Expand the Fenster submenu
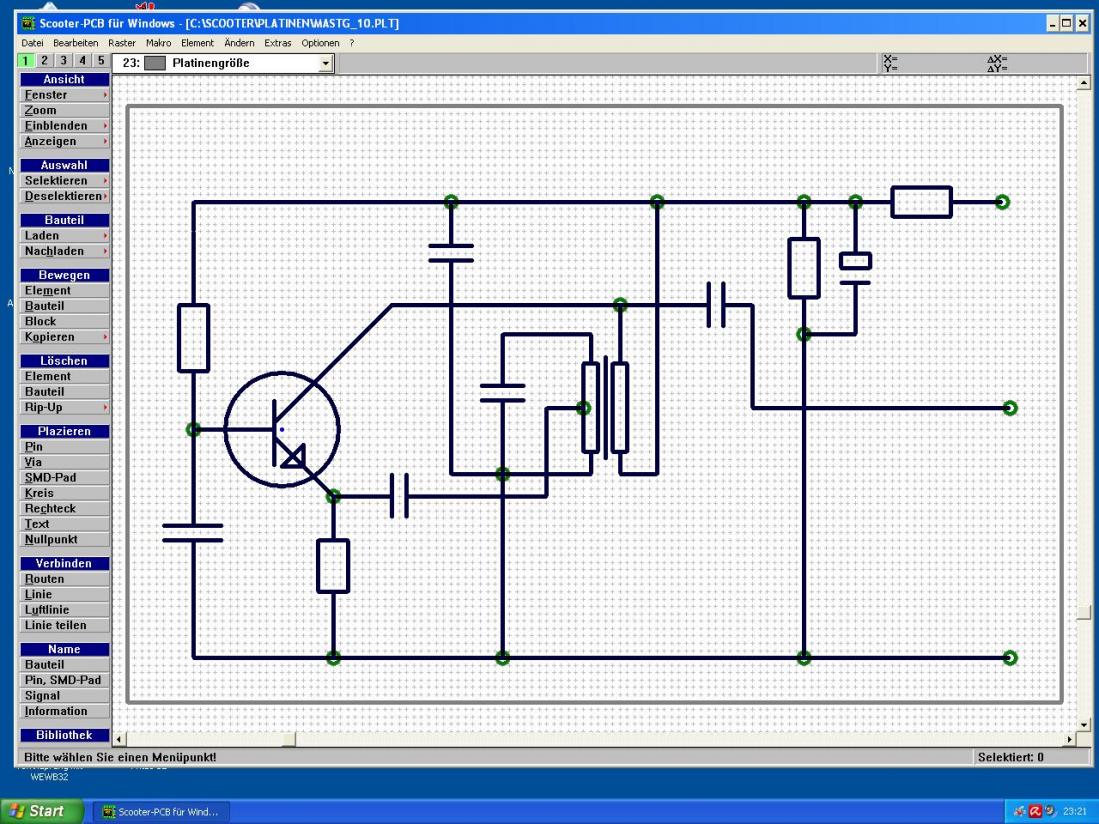Image resolution: width=1099 pixels, height=824 pixels. [65, 95]
